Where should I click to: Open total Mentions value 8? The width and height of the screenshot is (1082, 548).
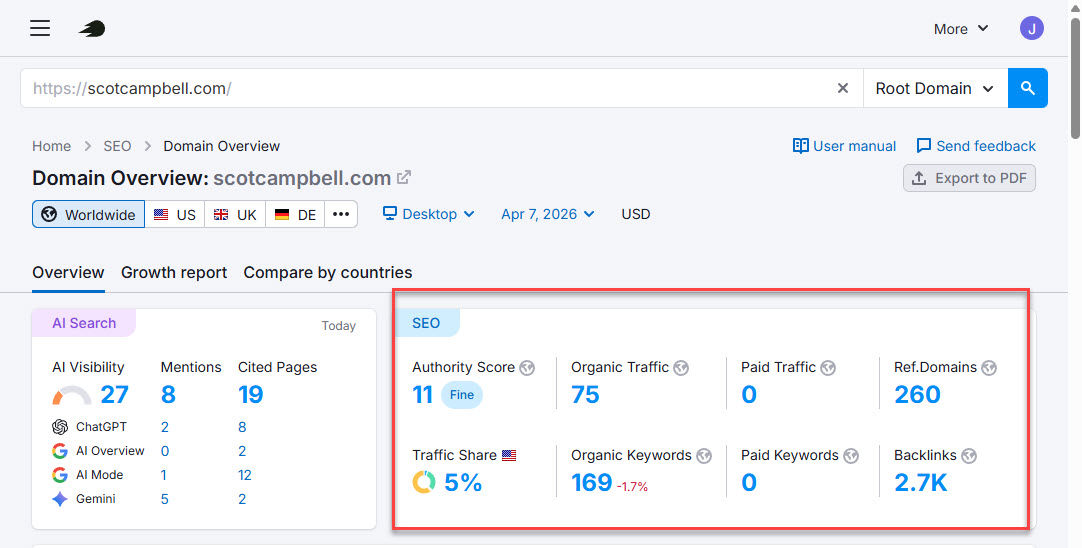(168, 395)
